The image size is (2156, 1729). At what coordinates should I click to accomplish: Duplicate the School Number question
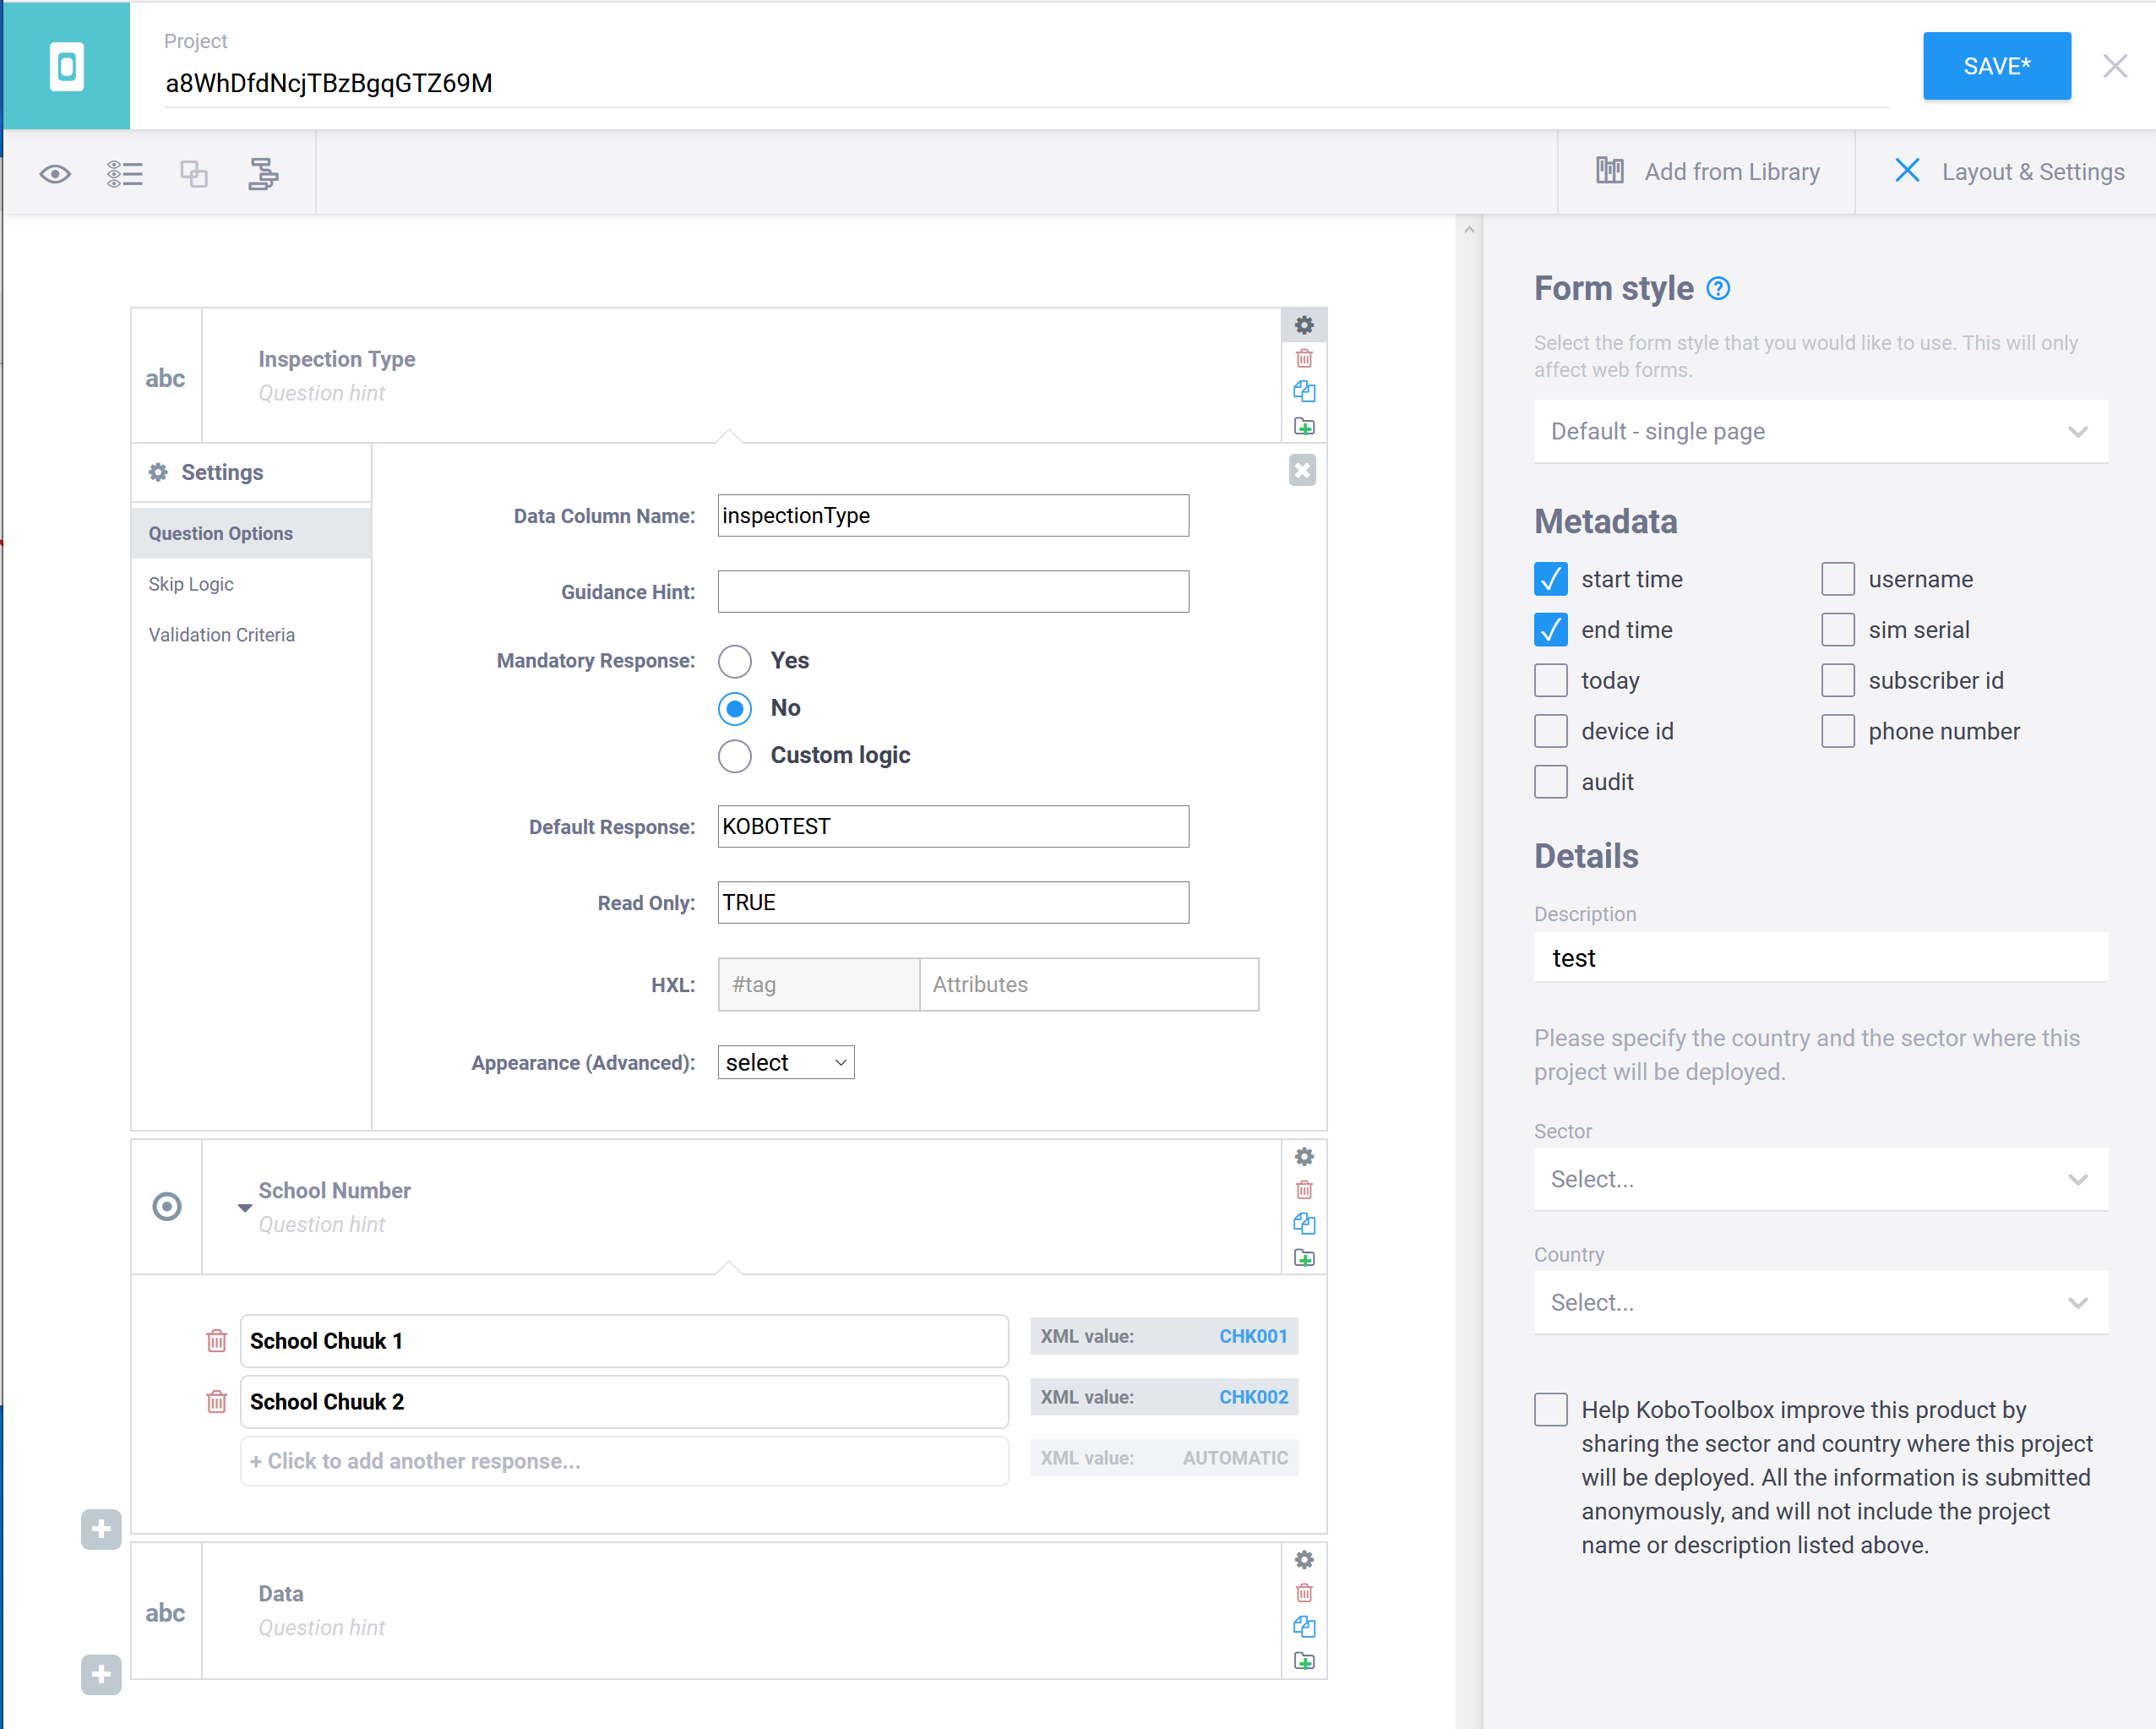coord(1304,1223)
